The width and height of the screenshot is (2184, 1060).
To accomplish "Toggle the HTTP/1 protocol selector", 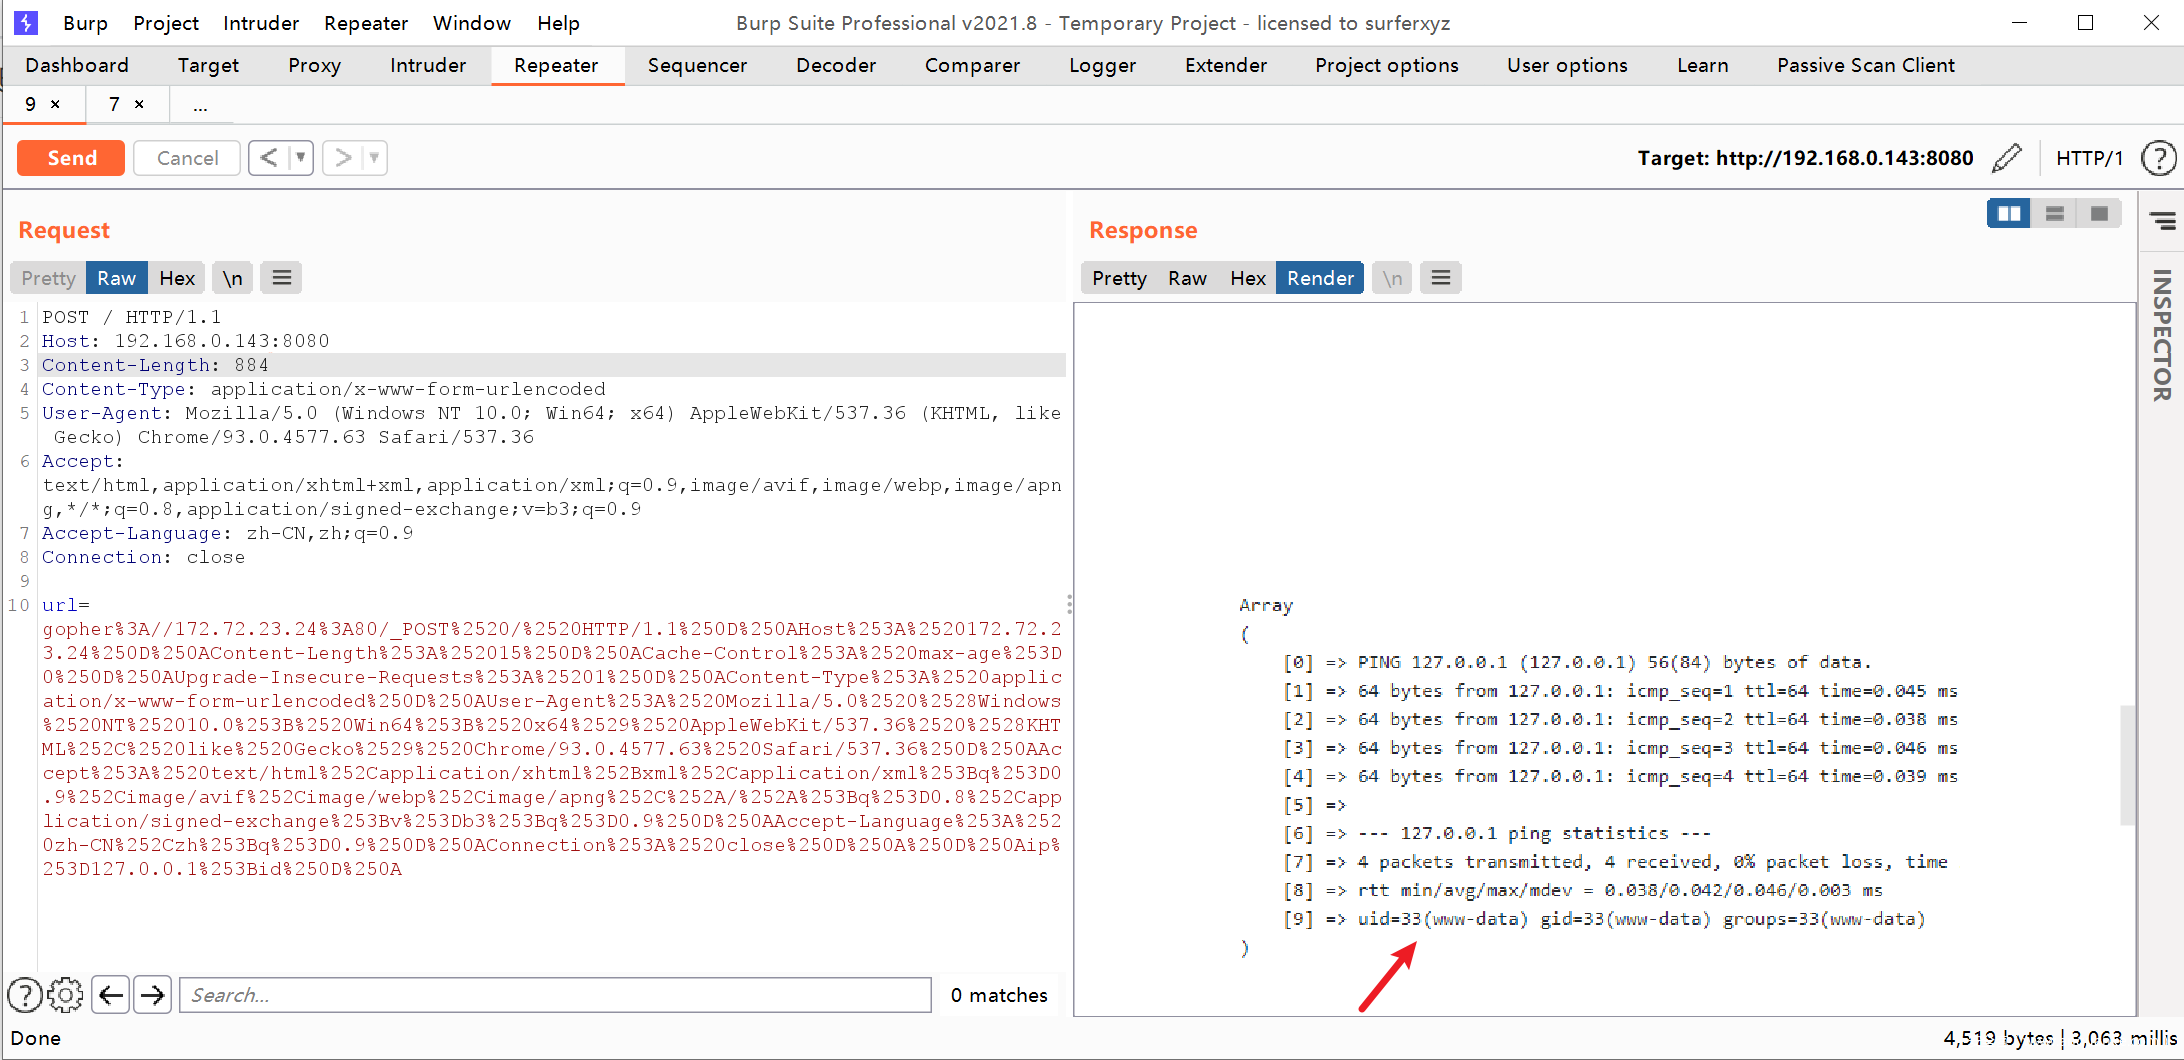I will [x=2089, y=158].
